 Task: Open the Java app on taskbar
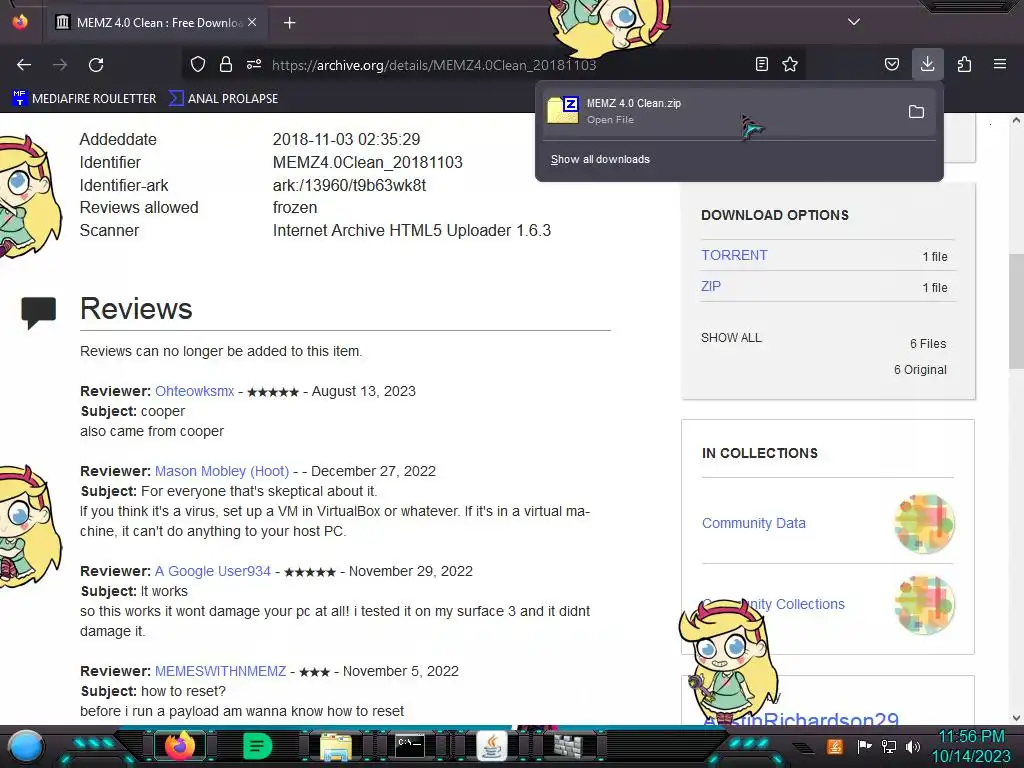pyautogui.click(x=492, y=746)
